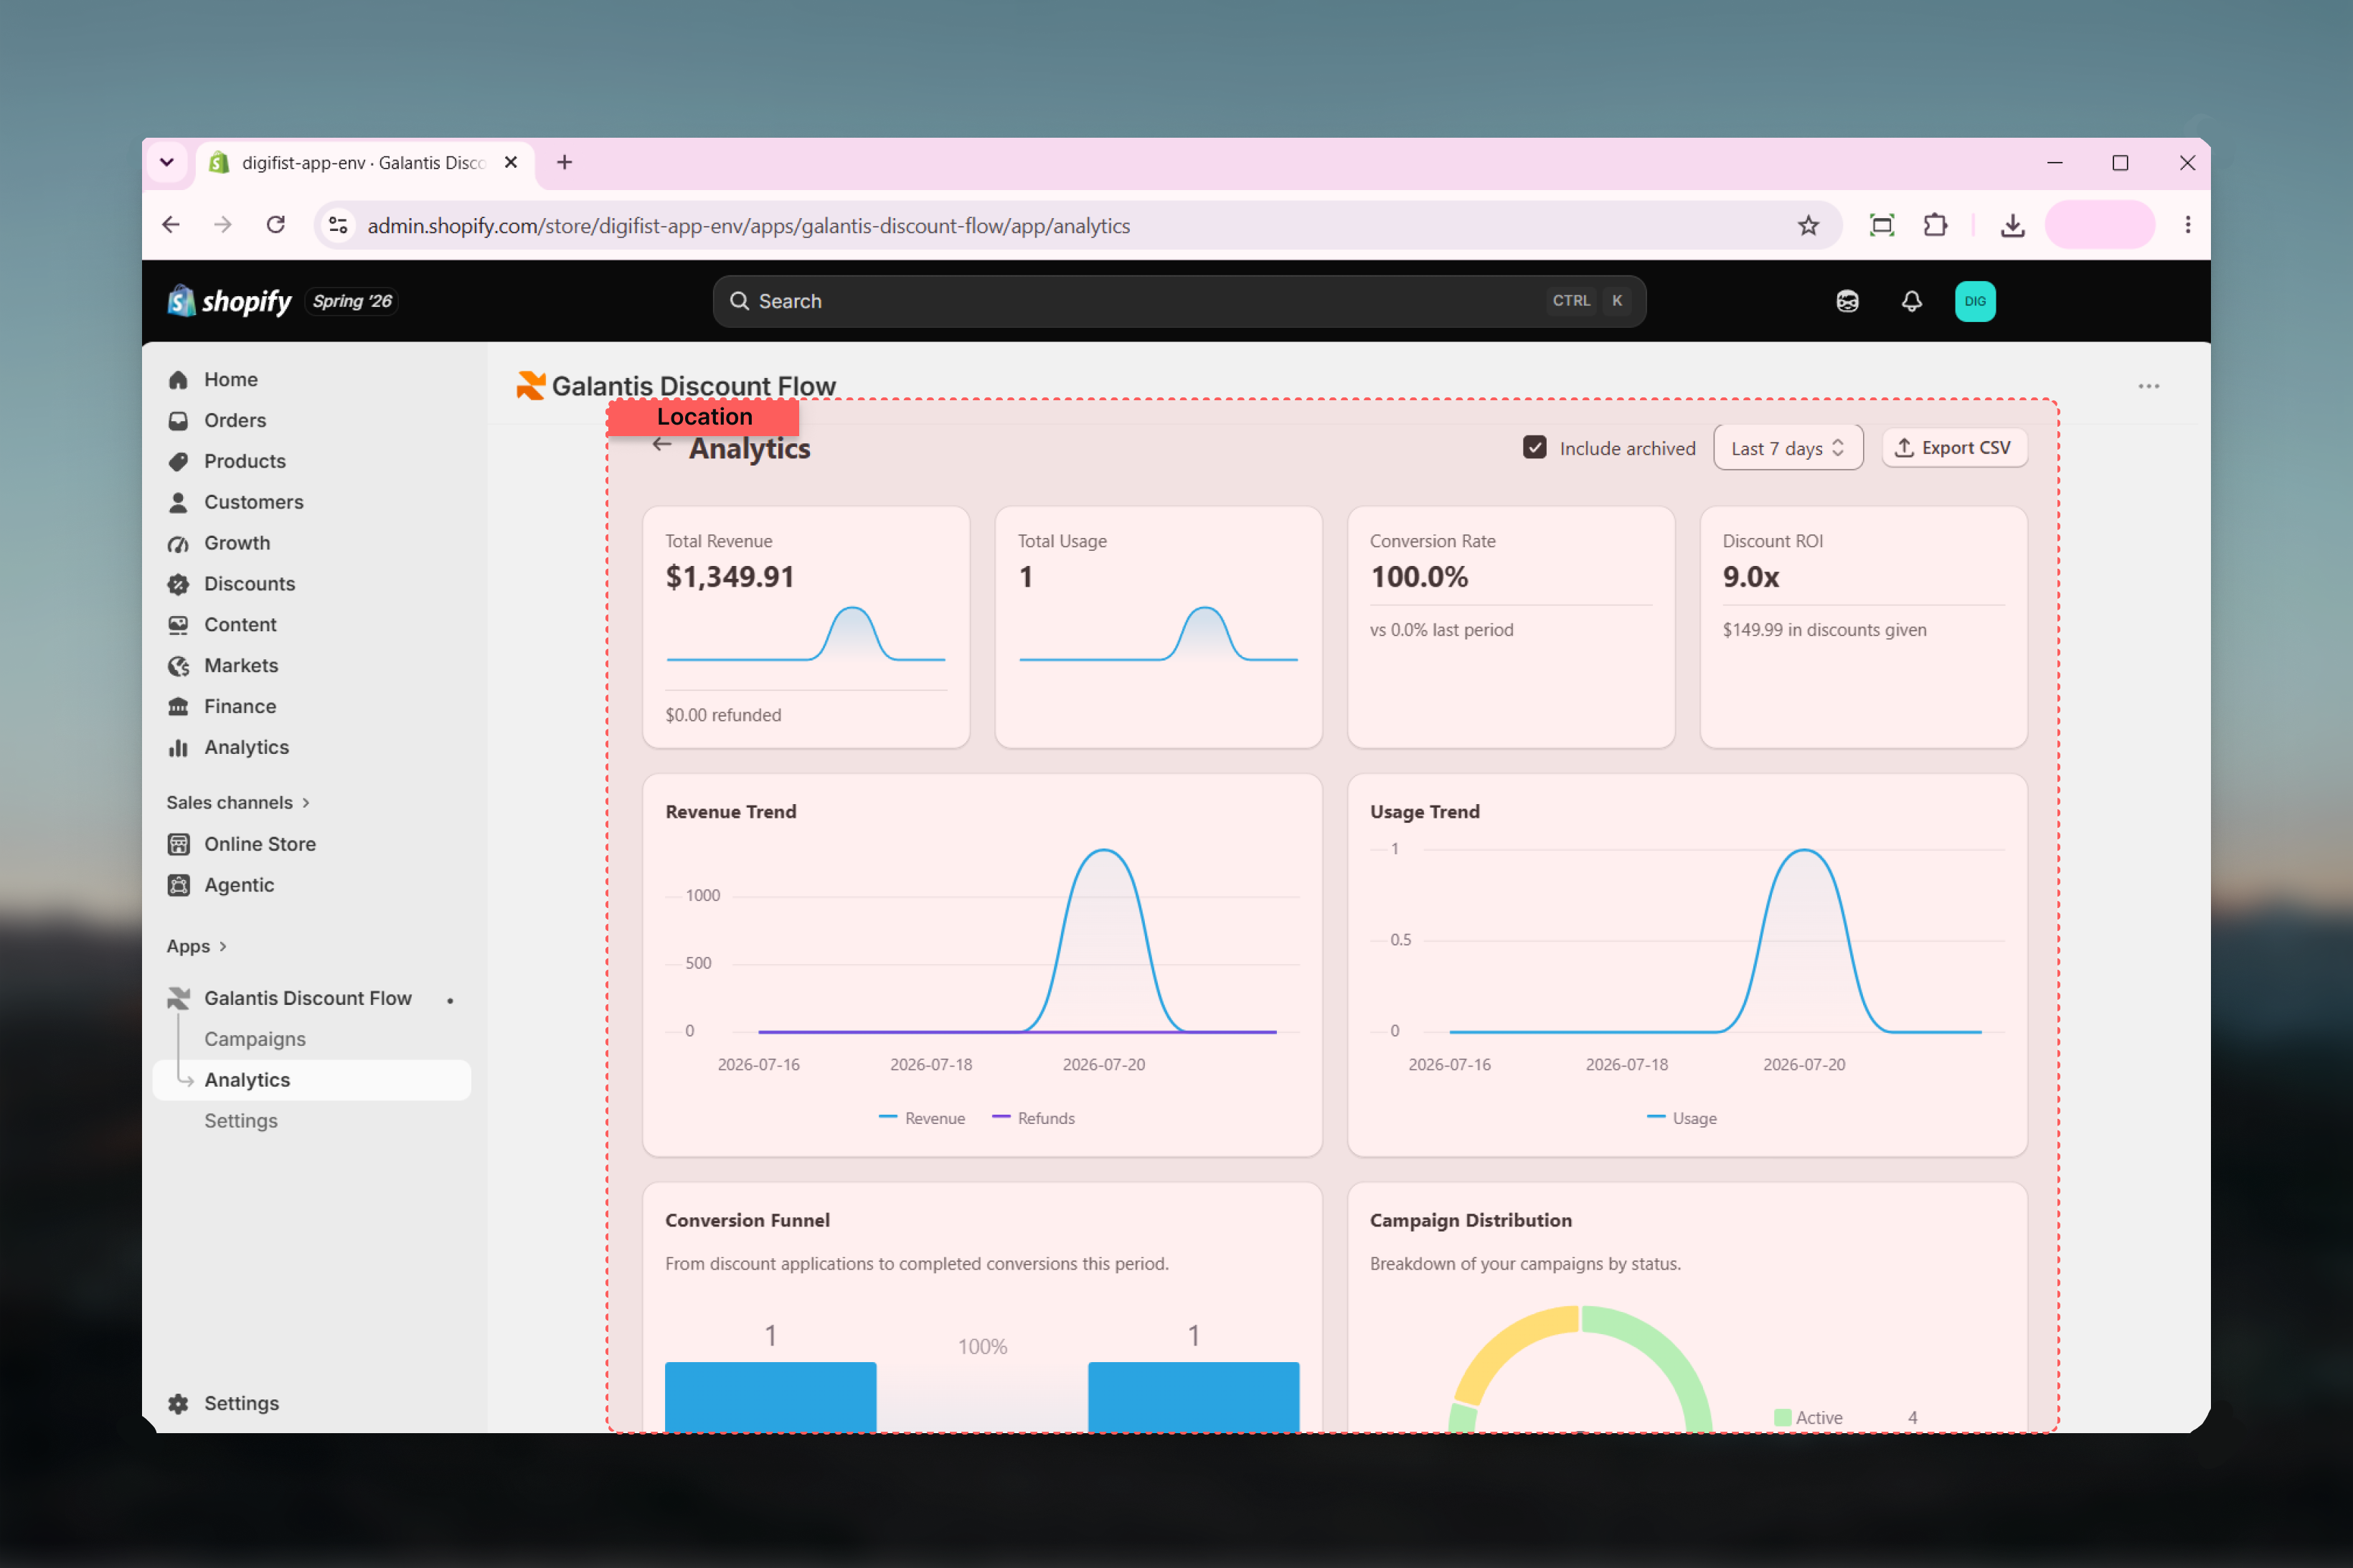Open the Growth section

click(x=236, y=543)
